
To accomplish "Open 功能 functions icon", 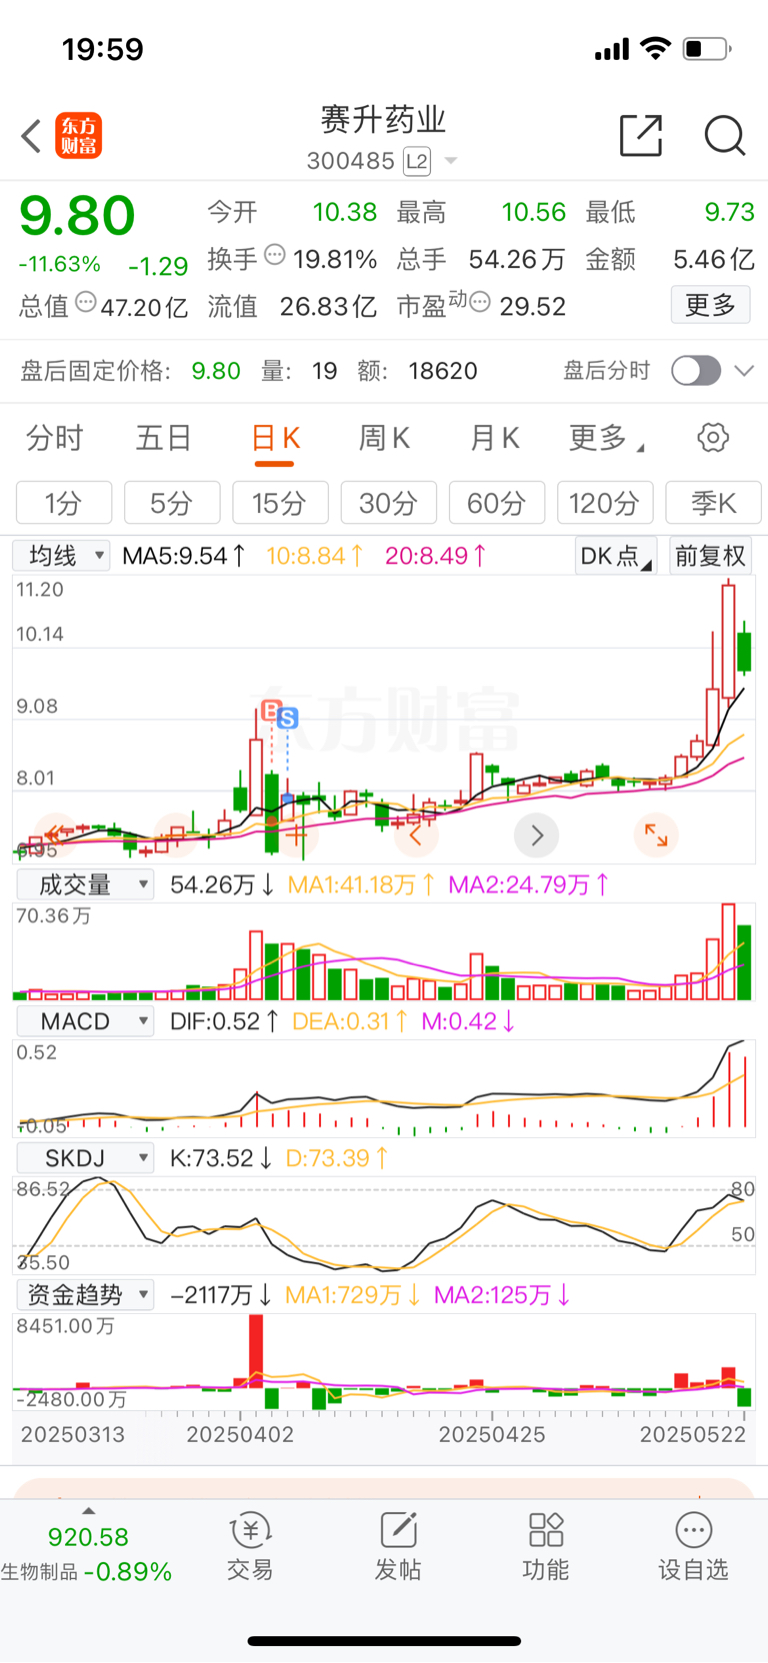I will pyautogui.click(x=546, y=1546).
